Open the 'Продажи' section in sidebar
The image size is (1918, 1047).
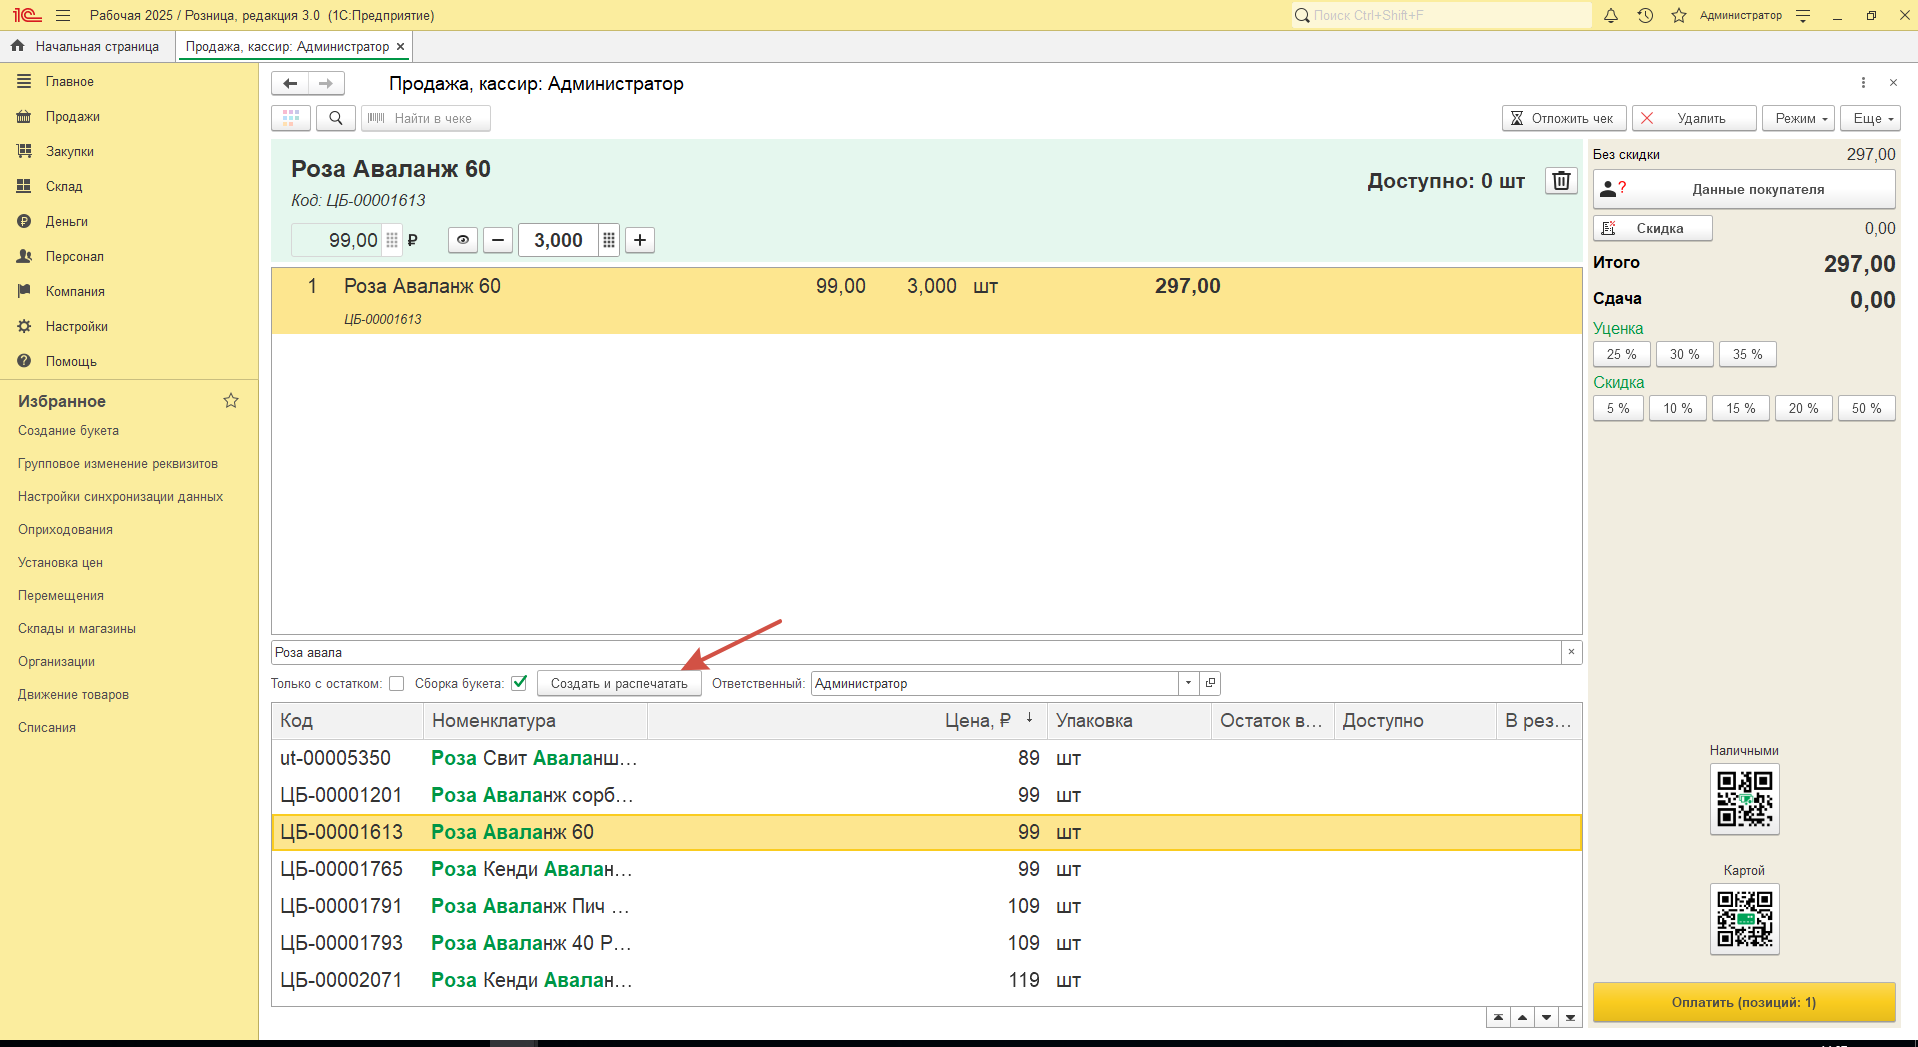click(x=72, y=117)
